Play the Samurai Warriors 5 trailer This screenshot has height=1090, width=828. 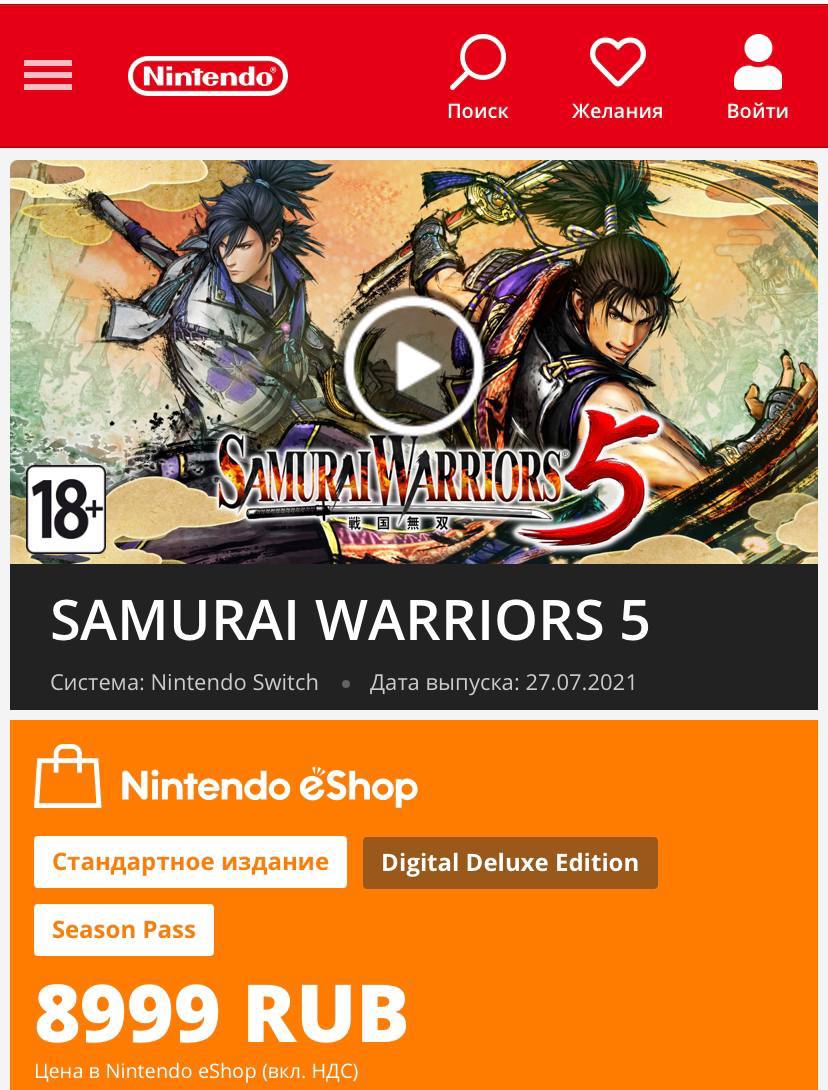click(x=414, y=366)
